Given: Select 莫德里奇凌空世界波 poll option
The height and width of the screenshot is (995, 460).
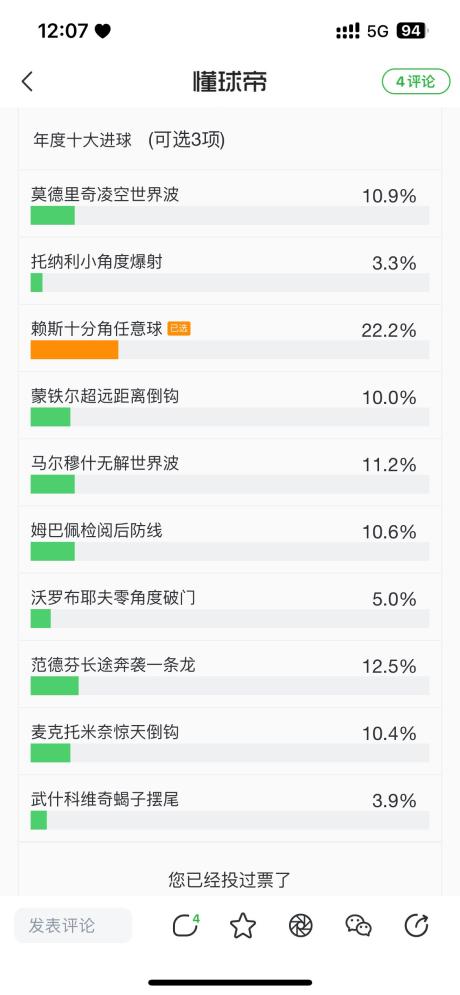Looking at the screenshot, I should pyautogui.click(x=230, y=204).
